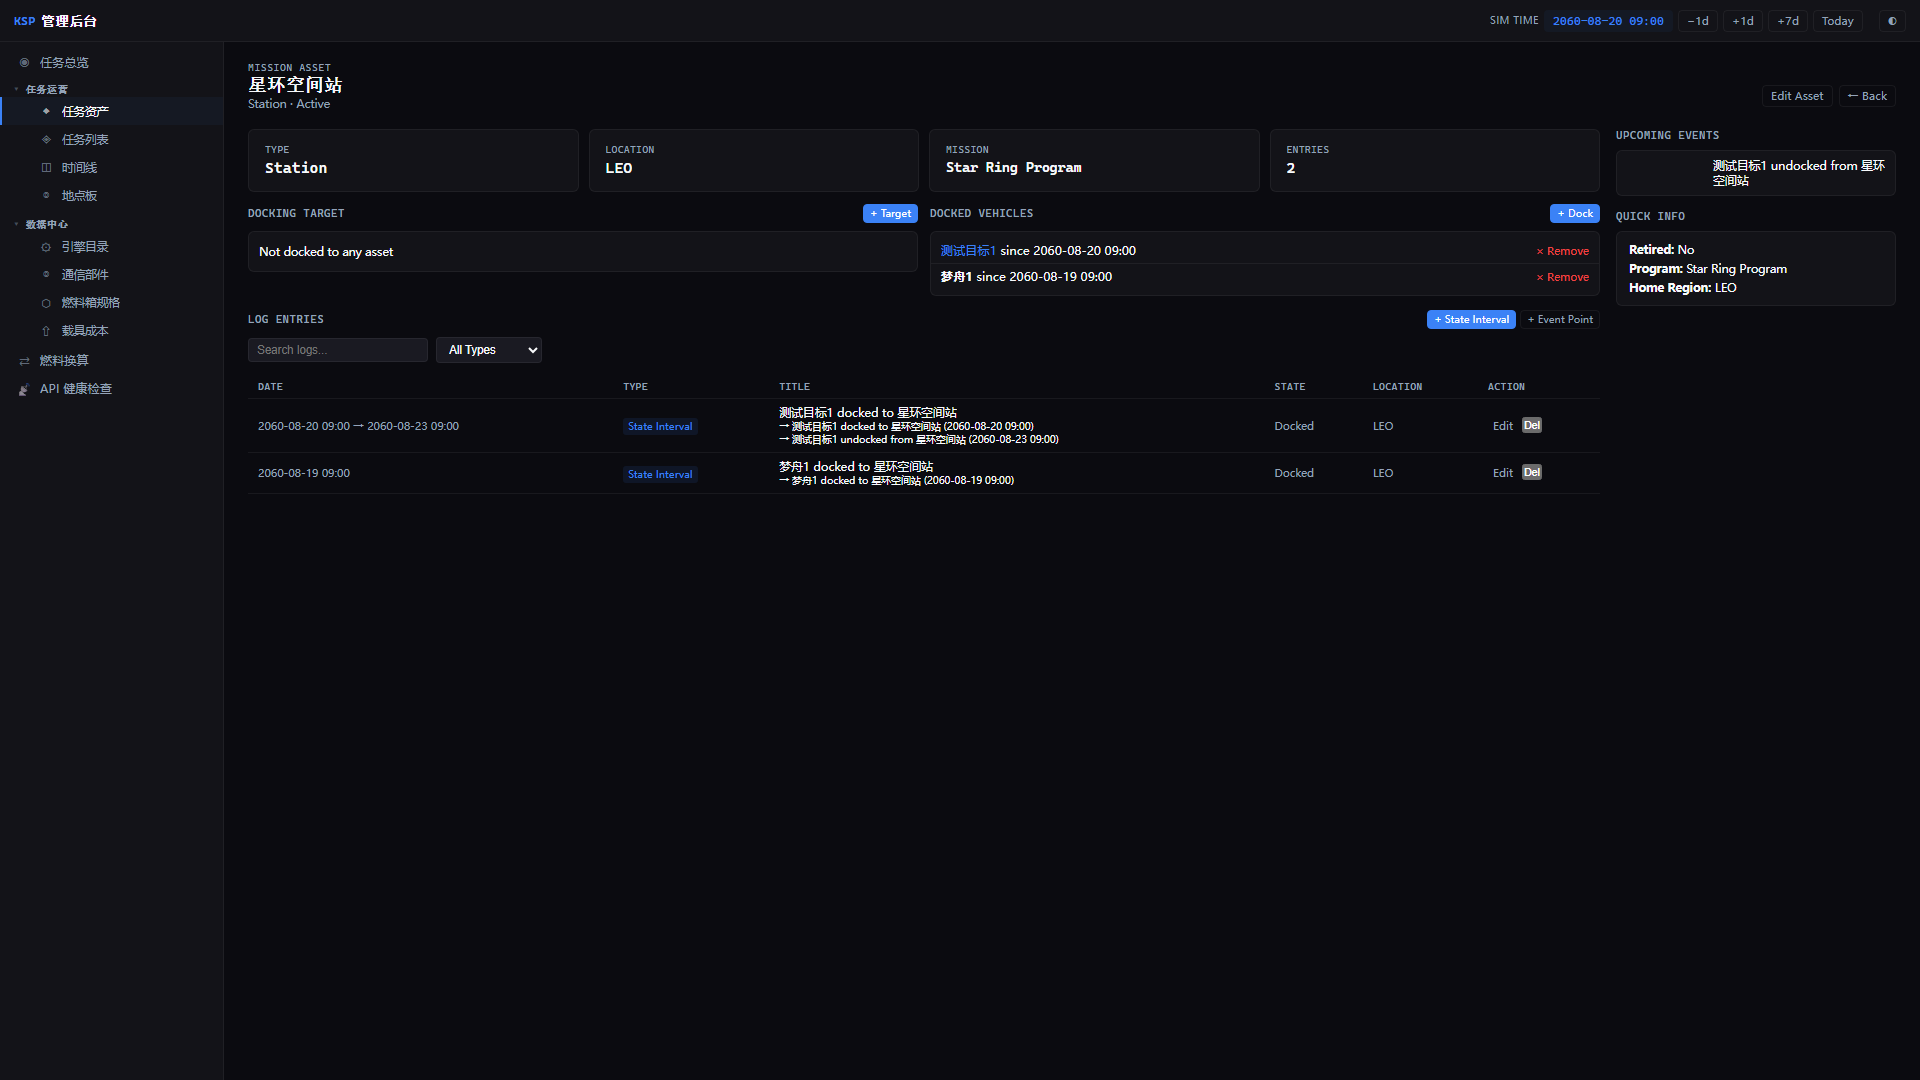Go back with the ← Back button
The width and height of the screenshot is (1920, 1080).
(1867, 96)
